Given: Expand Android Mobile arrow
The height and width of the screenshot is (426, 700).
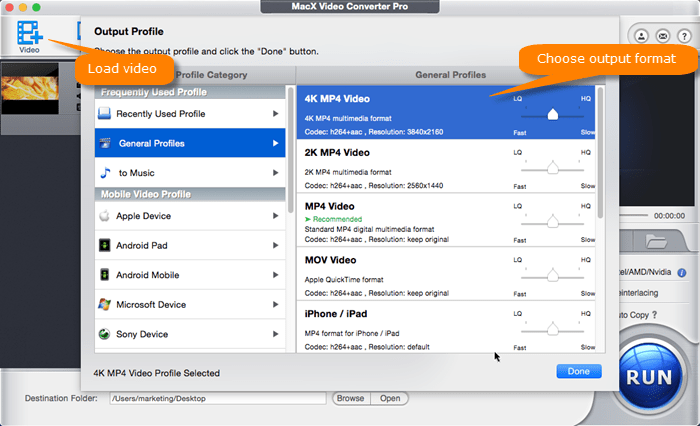Looking at the screenshot, I should point(275,275).
